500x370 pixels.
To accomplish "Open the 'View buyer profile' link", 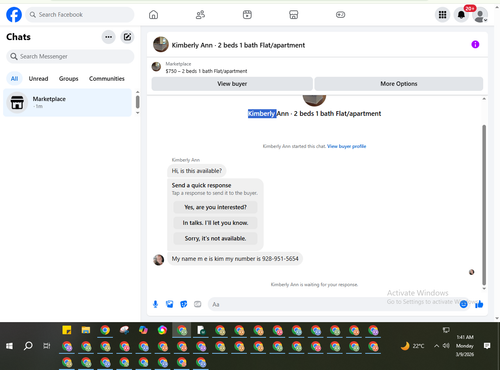I will pyautogui.click(x=347, y=146).
